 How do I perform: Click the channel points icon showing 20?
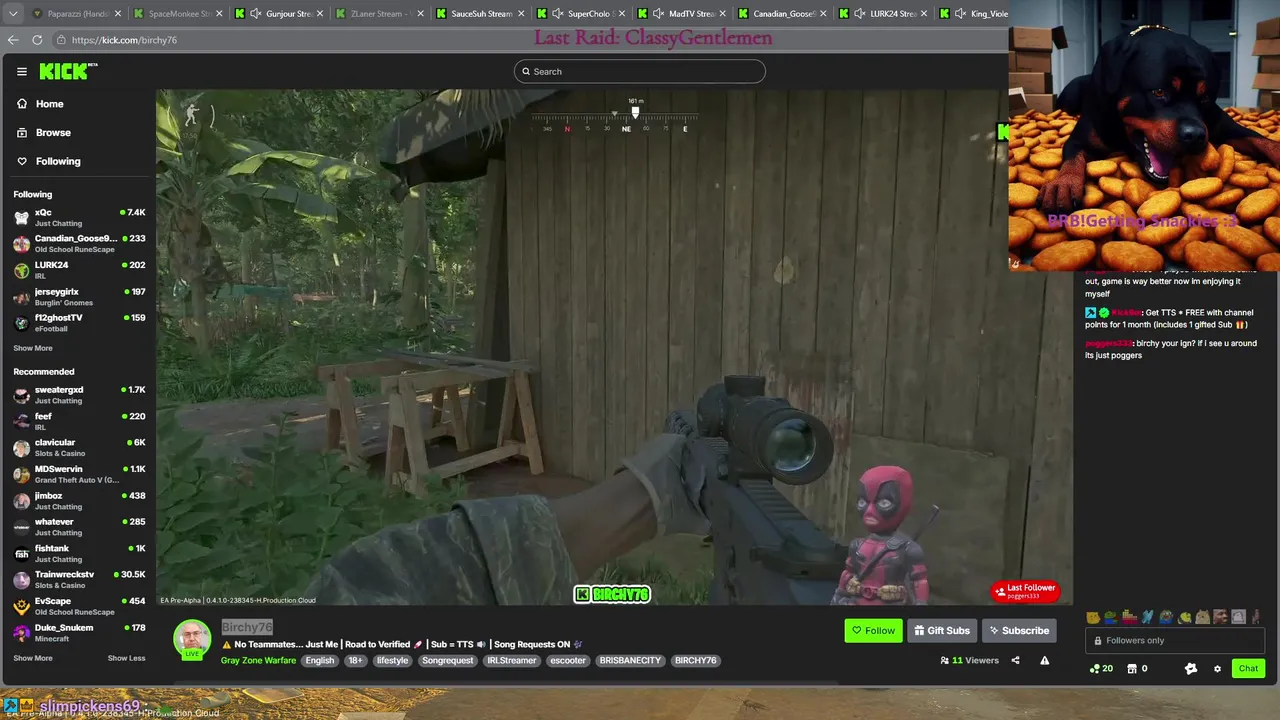[1101, 669]
